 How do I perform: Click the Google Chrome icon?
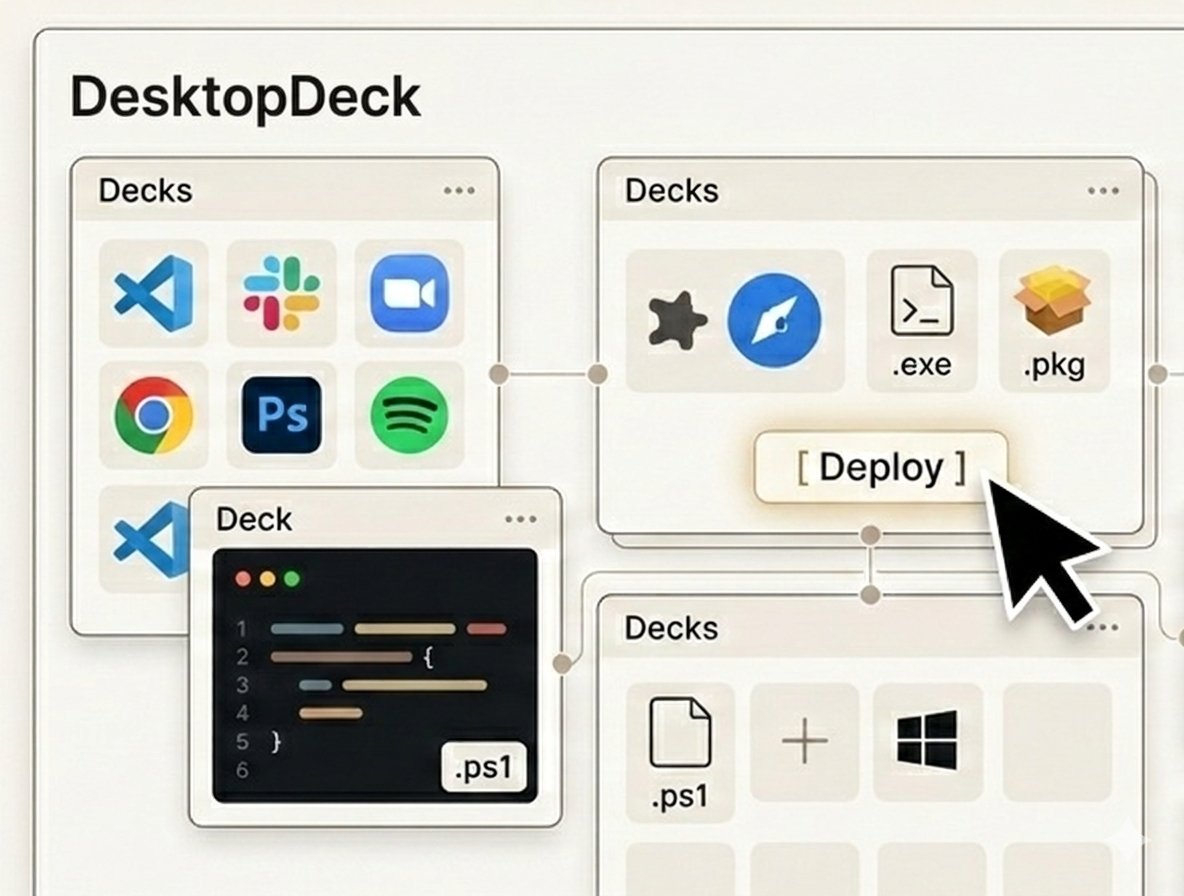(x=154, y=414)
